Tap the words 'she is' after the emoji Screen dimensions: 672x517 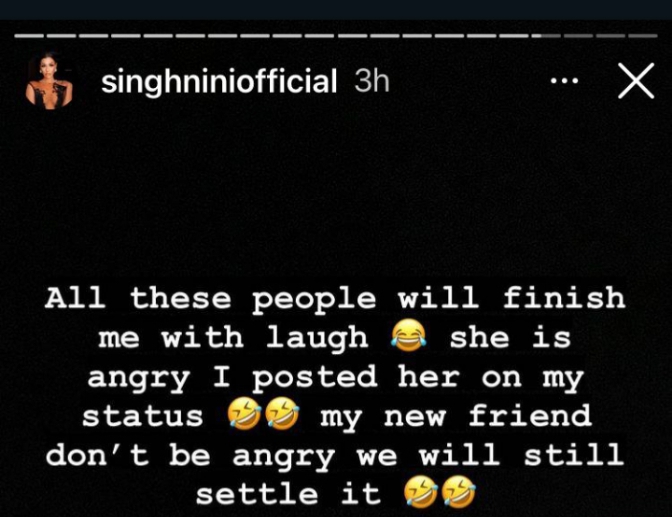[x=510, y=338]
